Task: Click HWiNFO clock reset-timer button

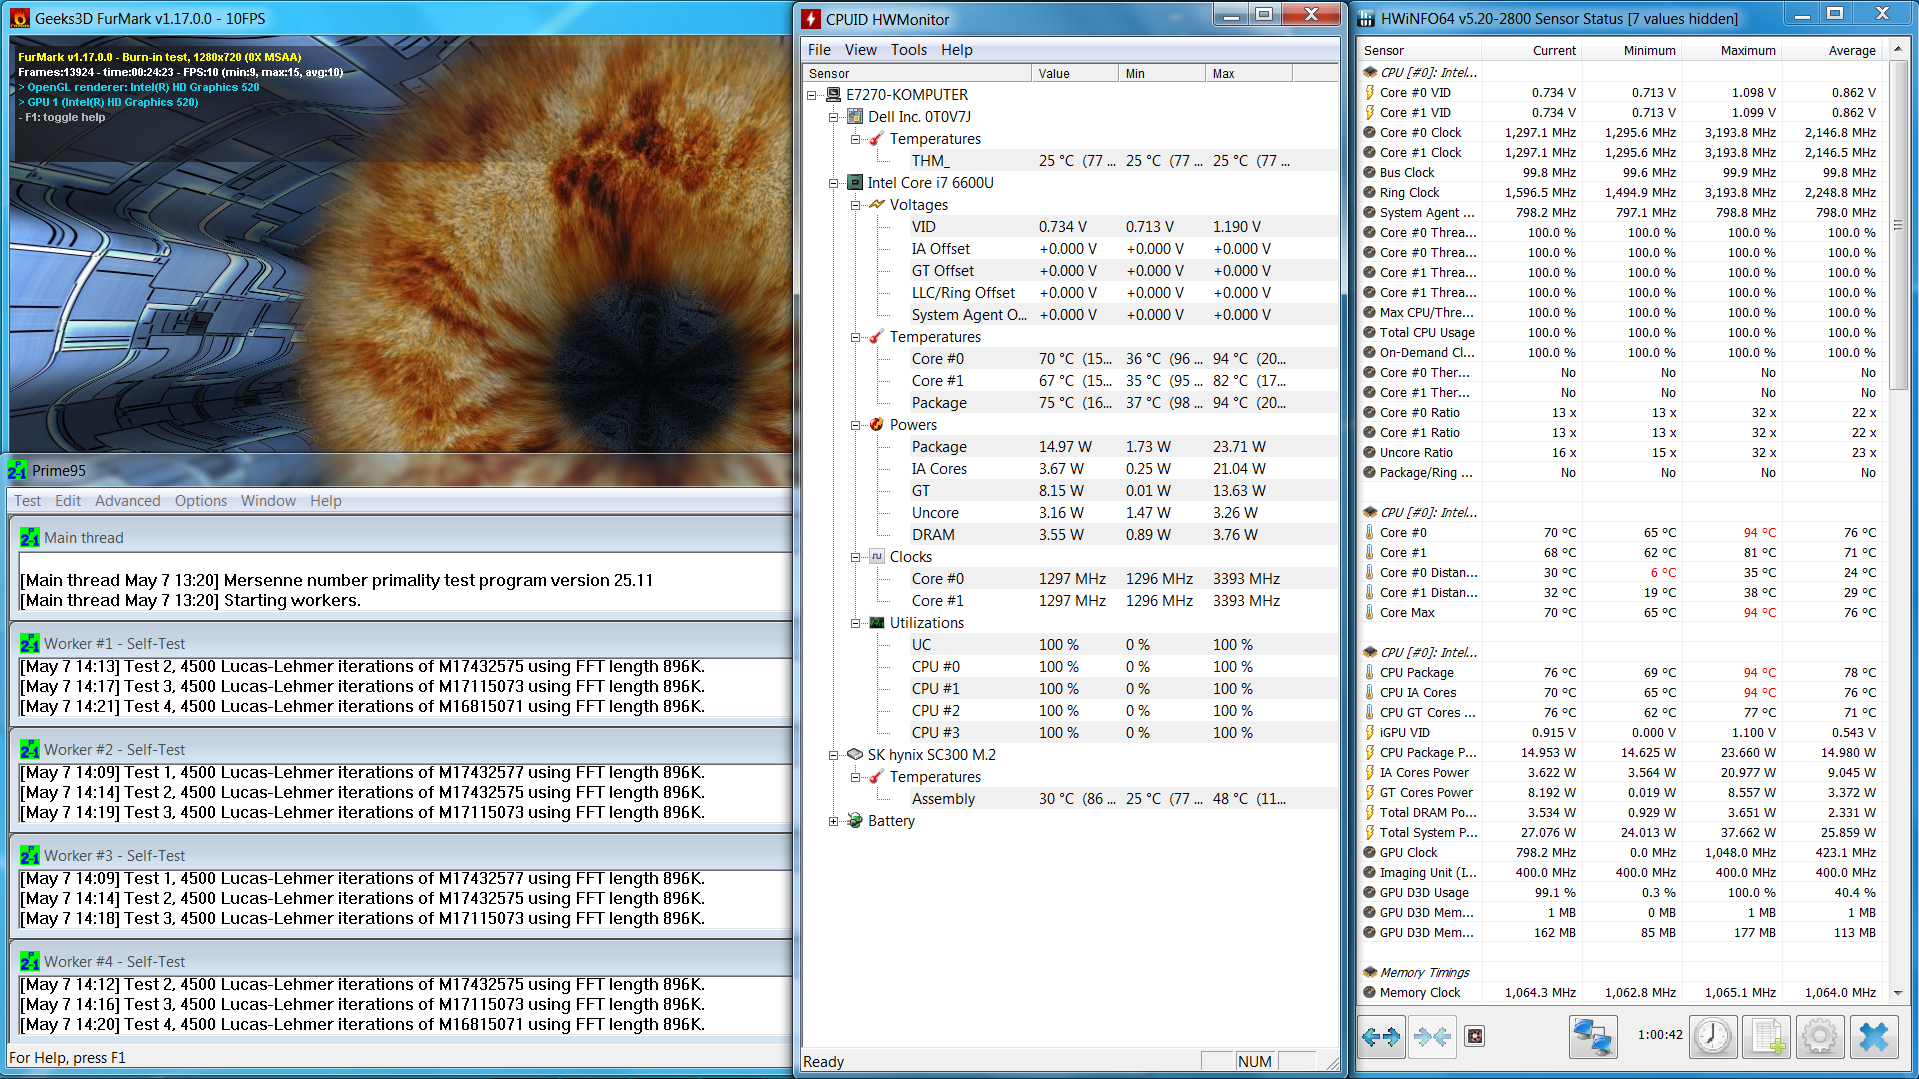Action: [x=1713, y=1036]
